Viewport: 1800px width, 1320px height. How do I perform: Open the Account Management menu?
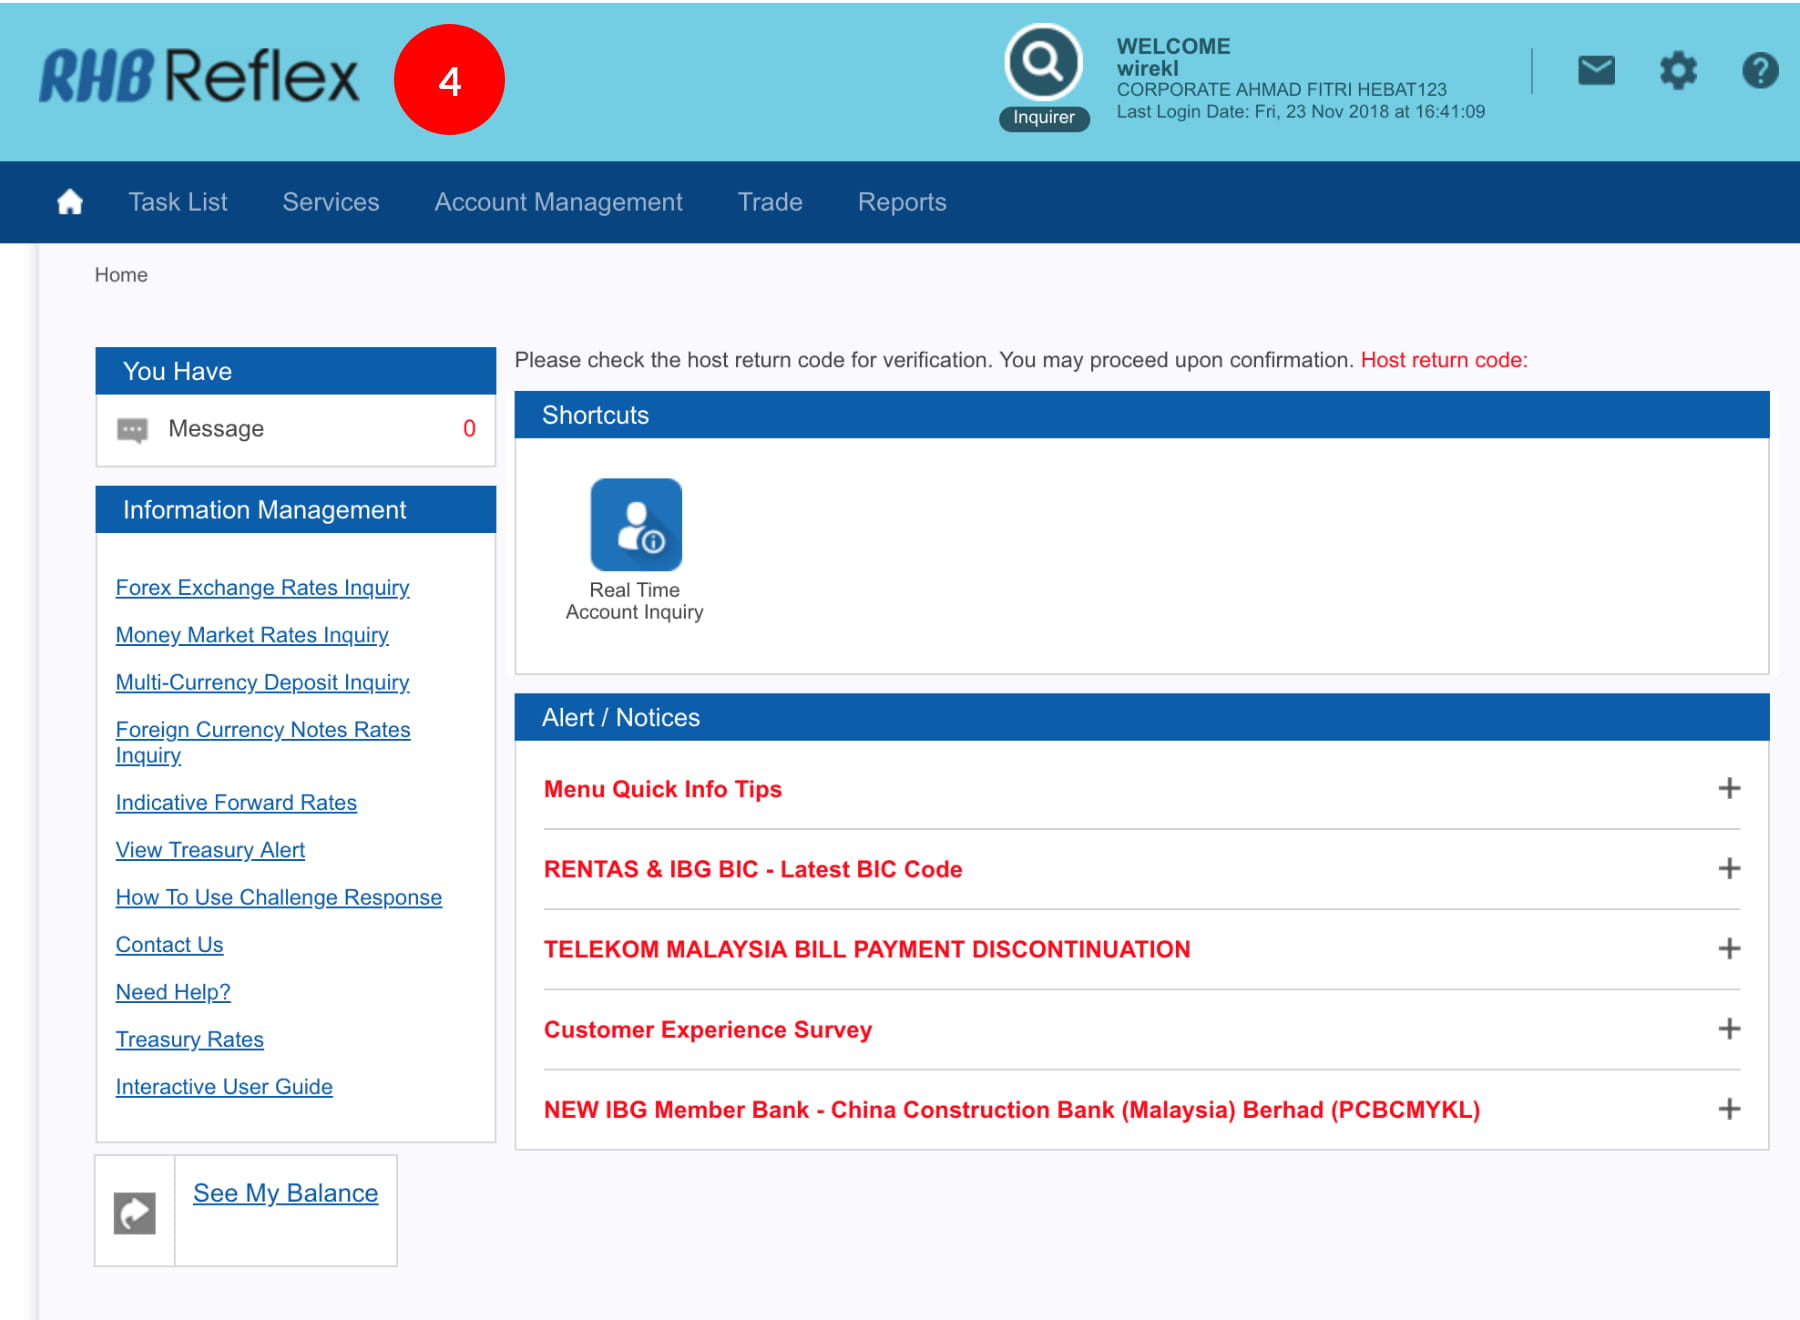pos(558,202)
